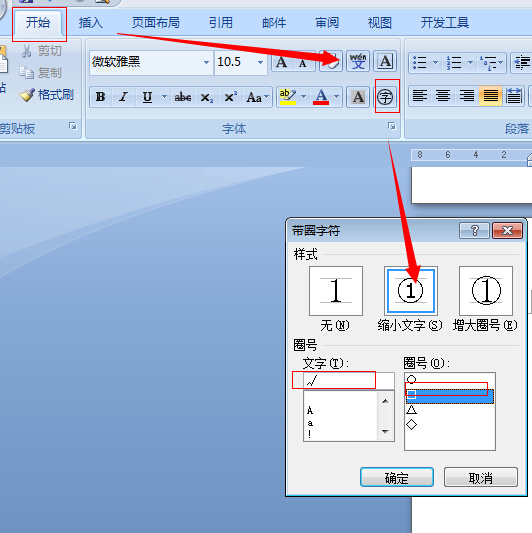
Task: Toggle justify alignment
Action: [490, 96]
